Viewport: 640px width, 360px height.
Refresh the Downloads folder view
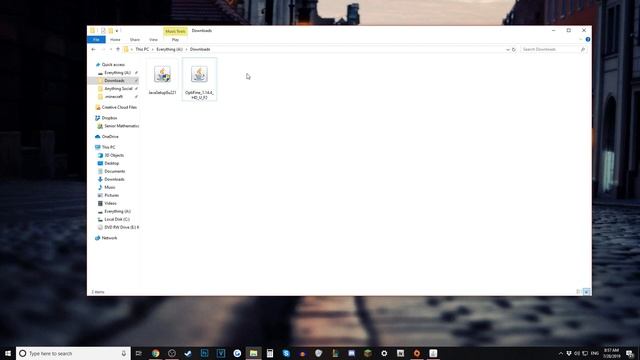(514, 49)
